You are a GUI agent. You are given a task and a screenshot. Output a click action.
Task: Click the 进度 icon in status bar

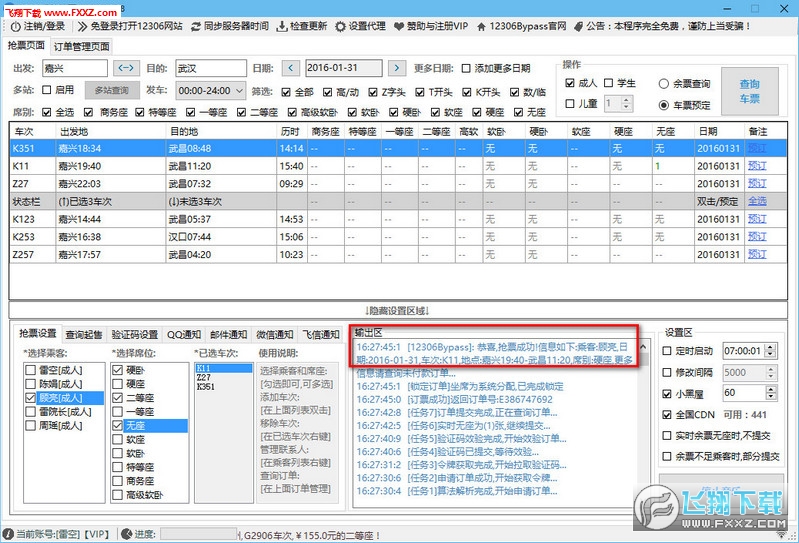pyautogui.click(x=126, y=534)
